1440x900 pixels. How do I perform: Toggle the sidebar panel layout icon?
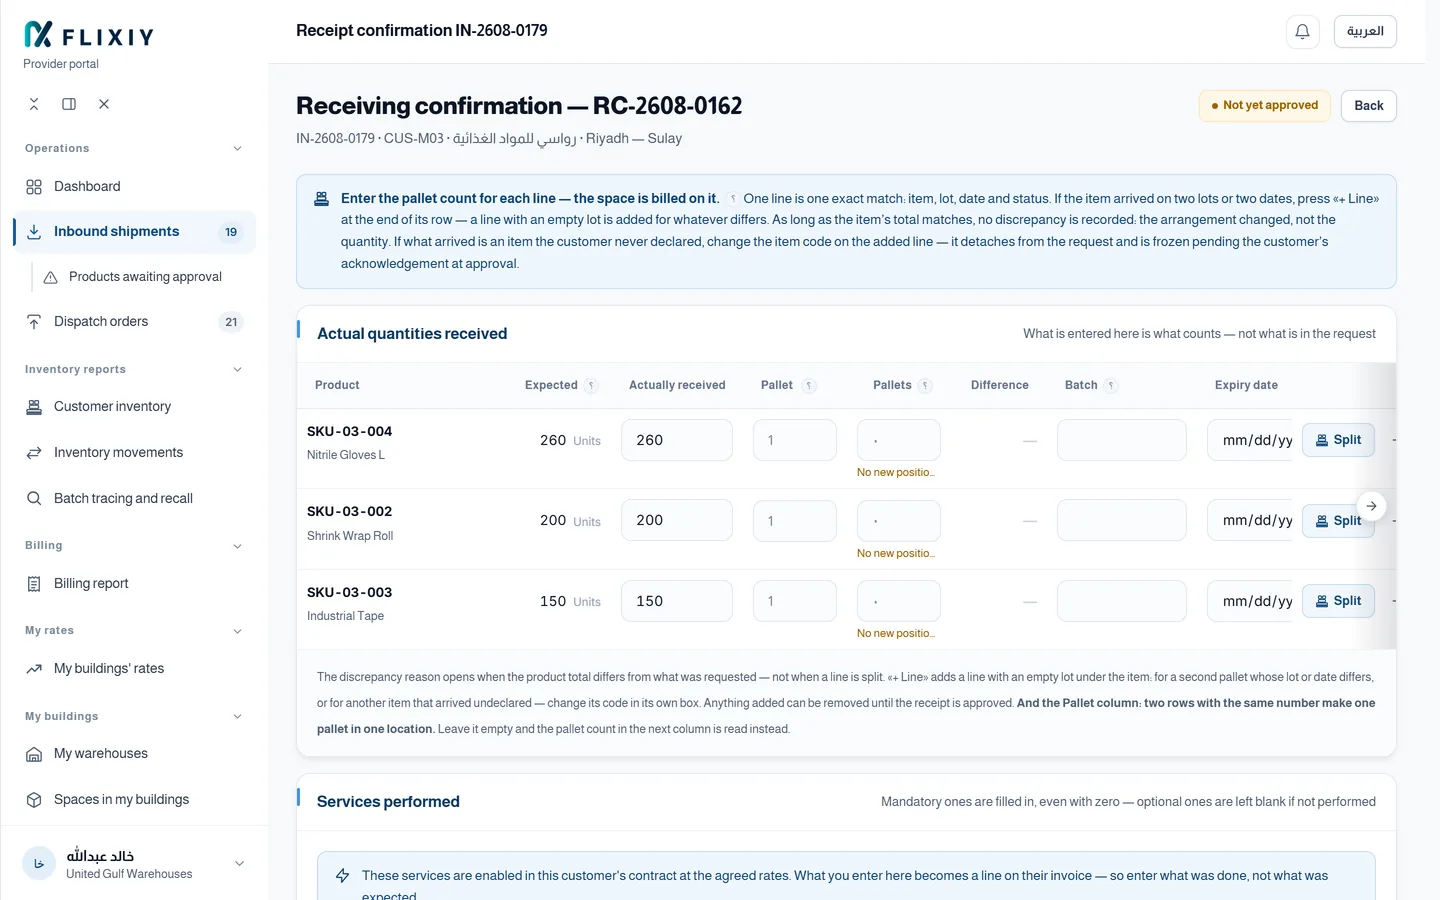click(69, 104)
